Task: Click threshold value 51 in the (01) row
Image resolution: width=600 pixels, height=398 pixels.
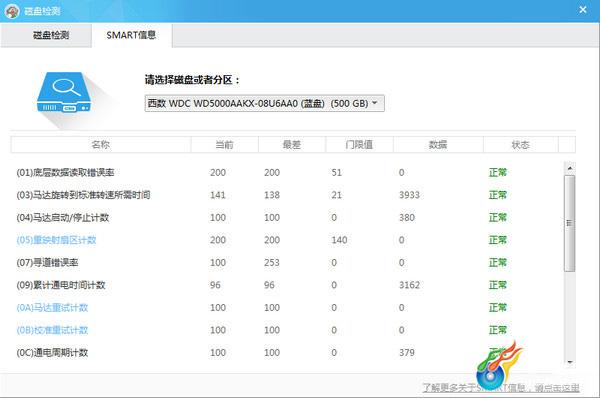Action: (x=337, y=173)
